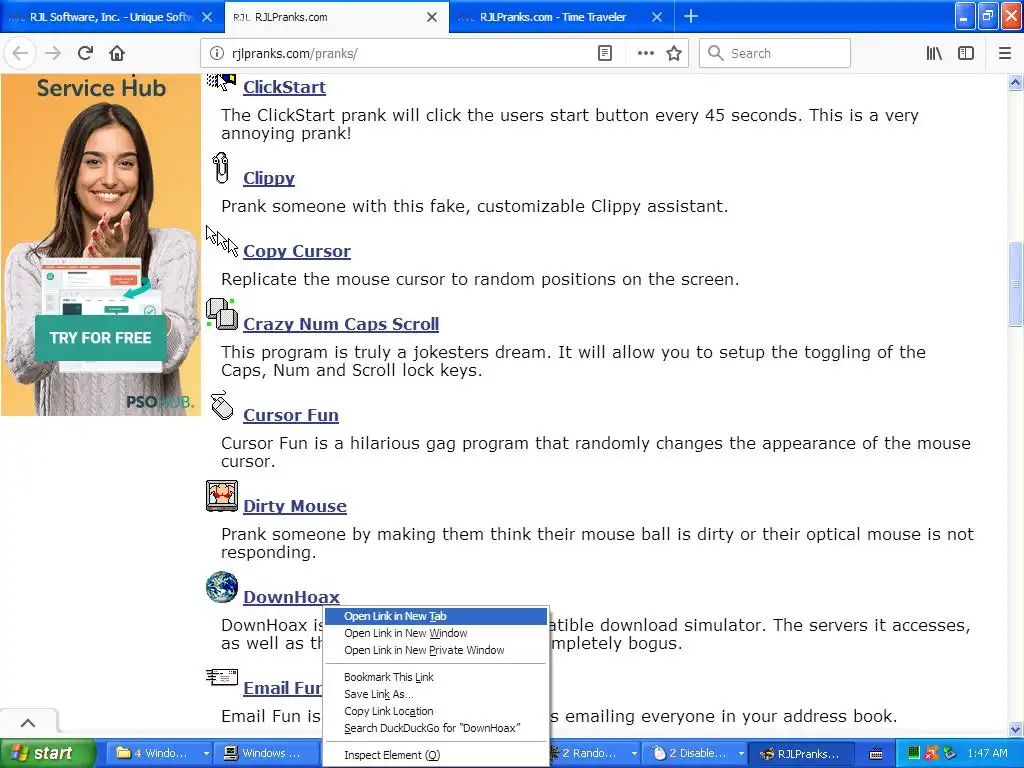Click the Copy Cursor arrows icon

point(222,240)
